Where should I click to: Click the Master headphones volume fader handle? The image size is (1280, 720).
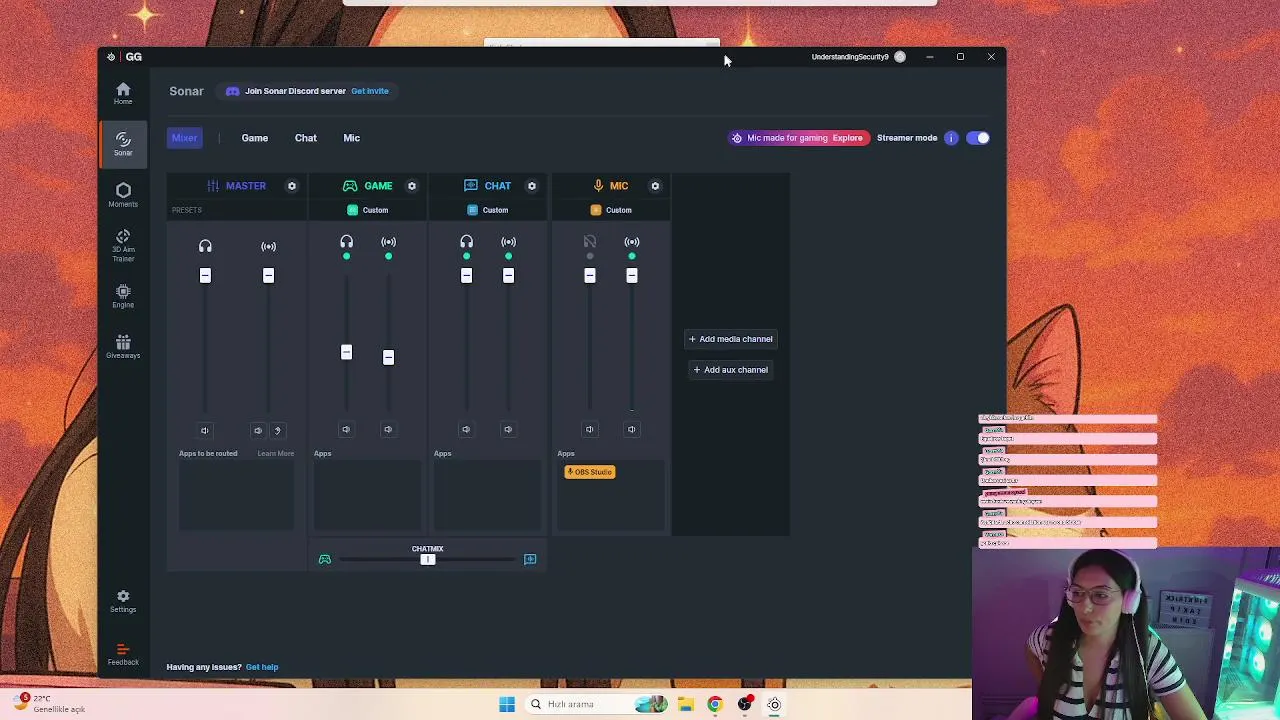click(x=205, y=275)
